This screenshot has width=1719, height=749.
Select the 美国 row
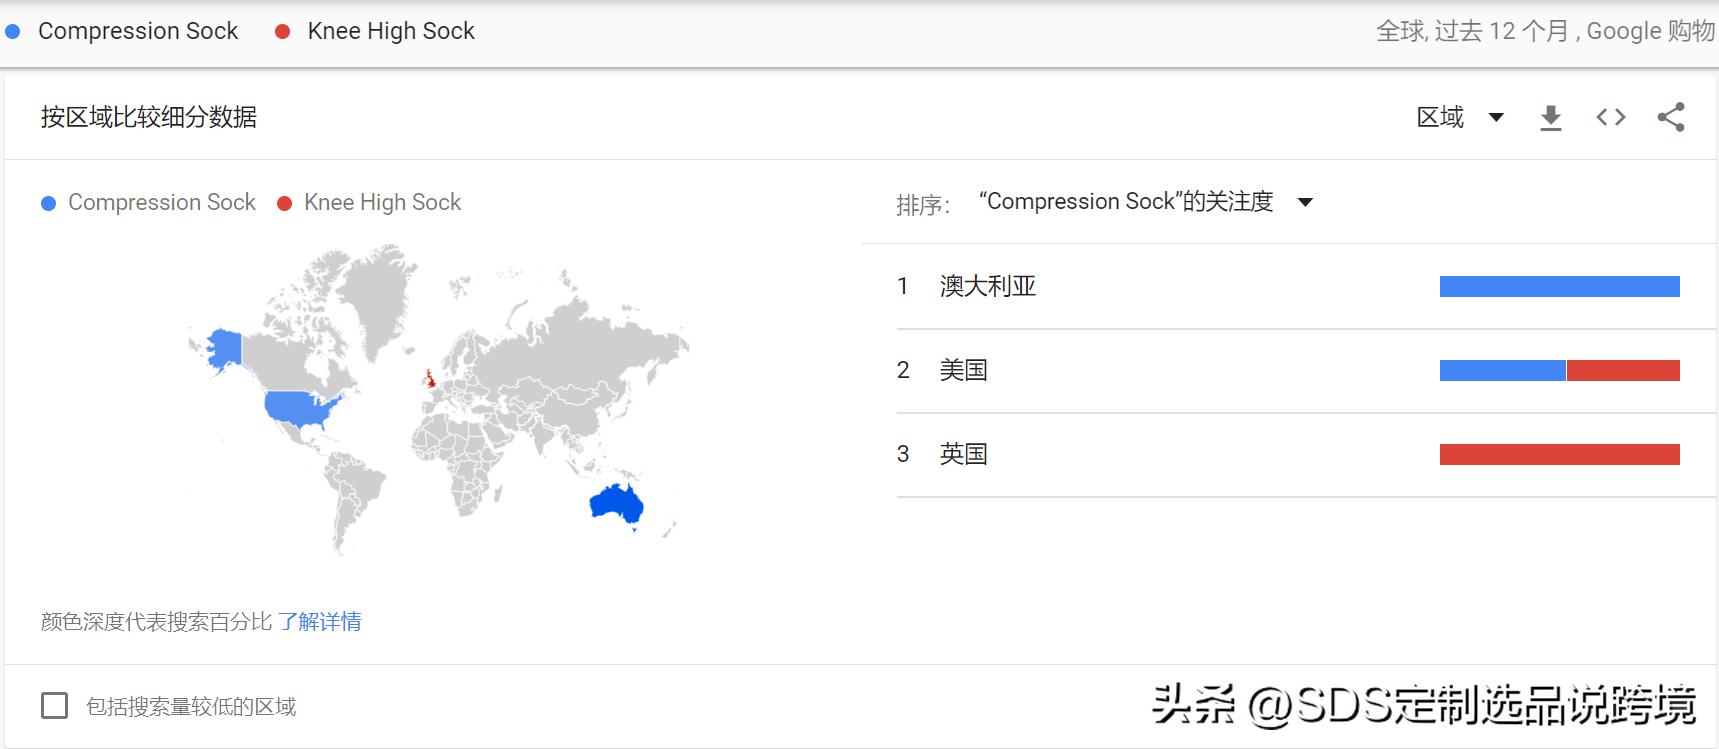point(1305,371)
